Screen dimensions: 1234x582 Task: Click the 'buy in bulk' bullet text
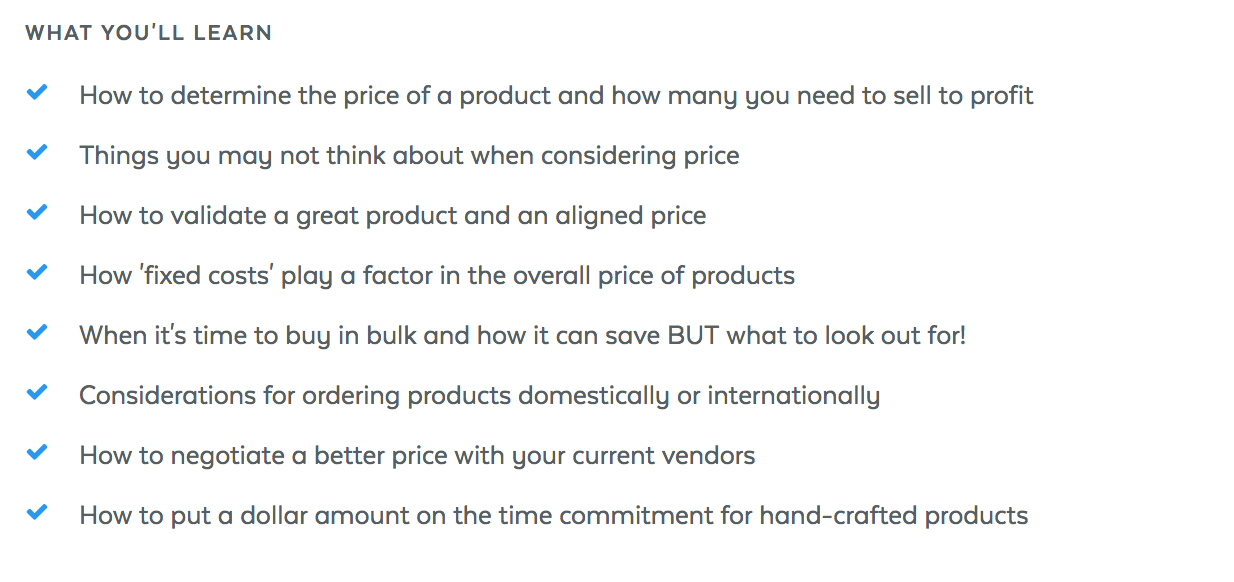pyautogui.click(x=523, y=336)
